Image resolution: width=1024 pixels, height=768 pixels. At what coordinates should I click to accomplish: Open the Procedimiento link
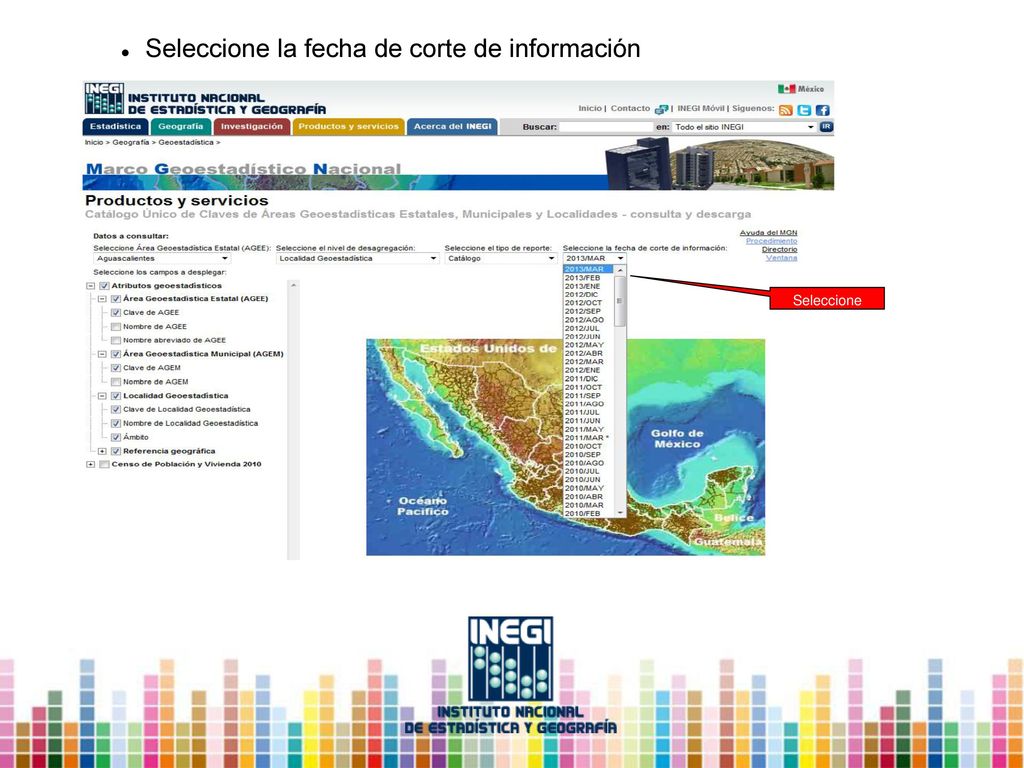[x=771, y=241]
